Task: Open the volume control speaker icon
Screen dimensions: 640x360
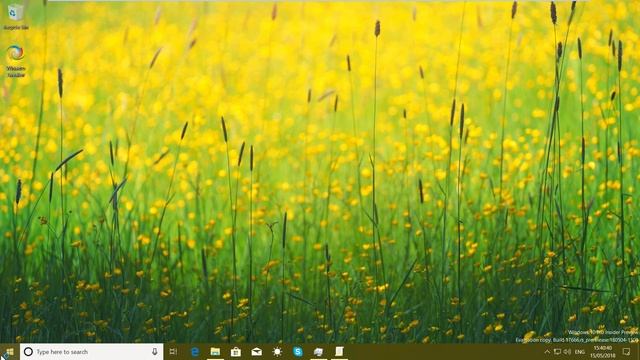Action: click(567, 352)
